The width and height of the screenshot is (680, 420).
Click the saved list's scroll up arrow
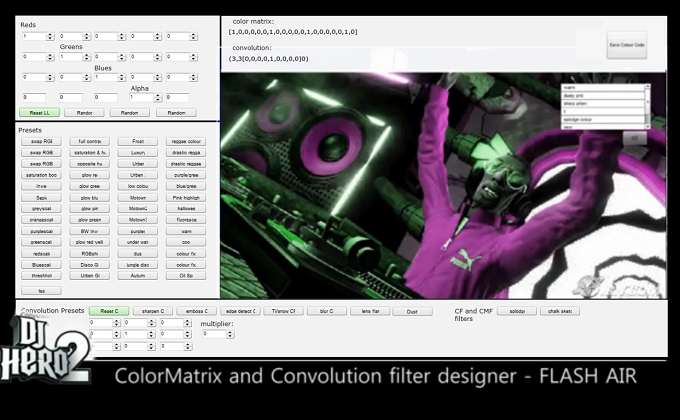[648, 86]
